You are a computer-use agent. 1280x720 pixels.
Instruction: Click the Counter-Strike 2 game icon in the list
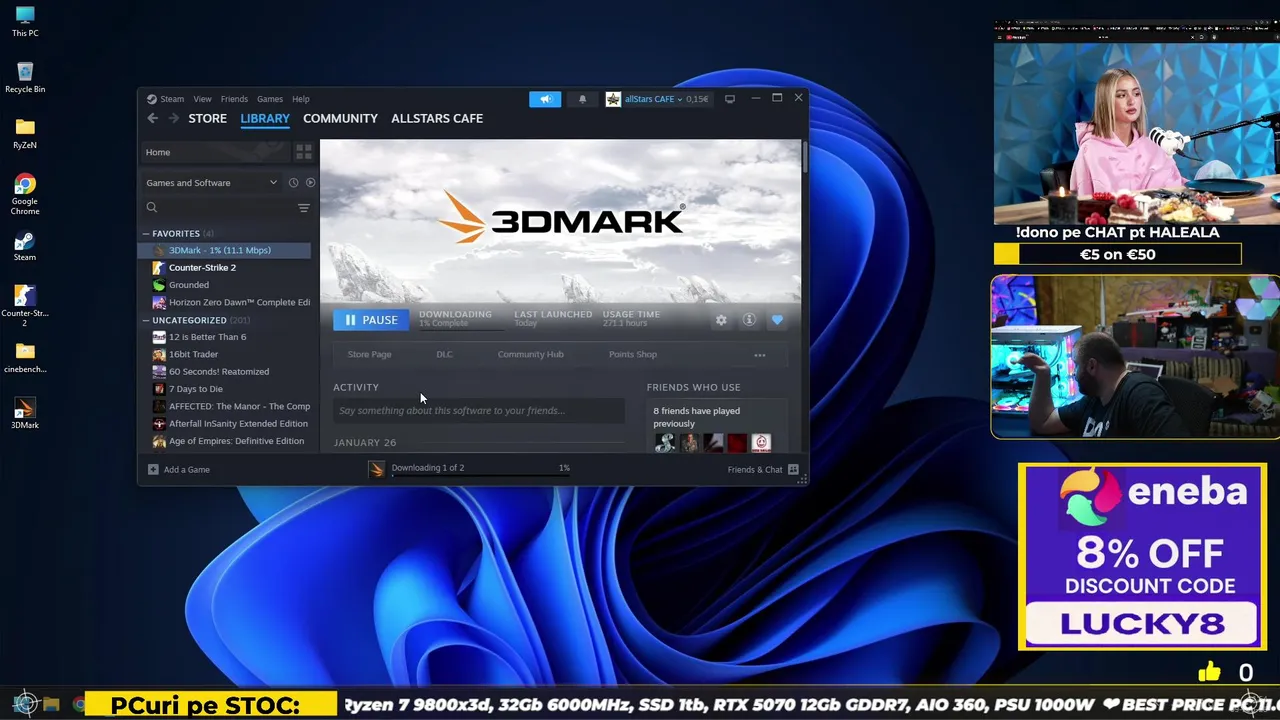pyautogui.click(x=159, y=268)
